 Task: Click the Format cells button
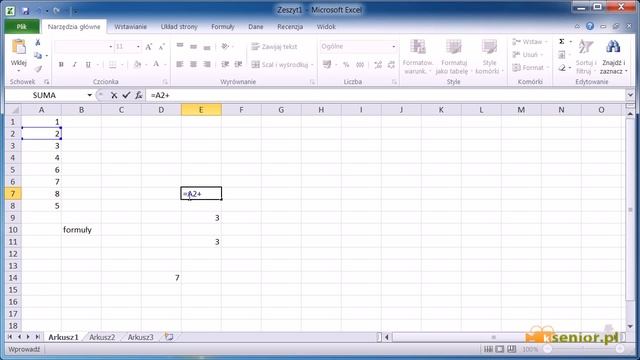pos(529,68)
